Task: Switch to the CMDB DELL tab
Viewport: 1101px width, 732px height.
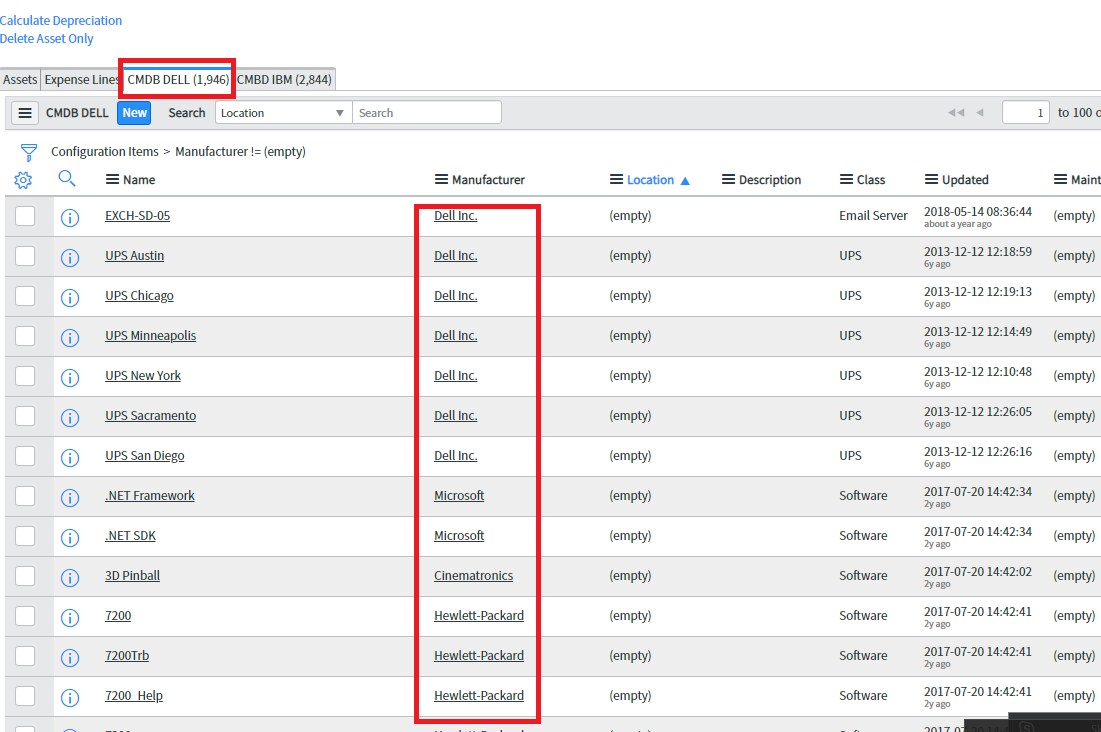Action: (178, 79)
